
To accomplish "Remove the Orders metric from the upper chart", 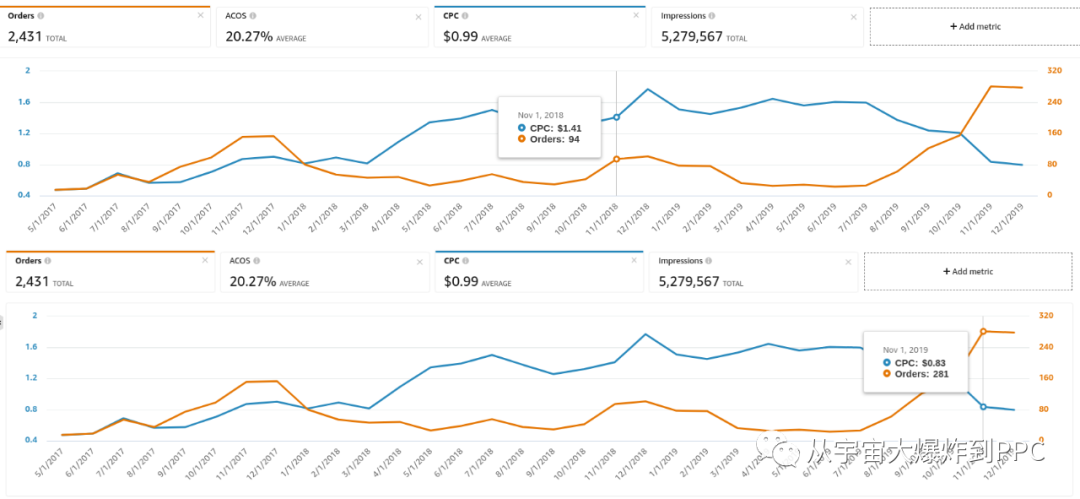I will coord(201,16).
